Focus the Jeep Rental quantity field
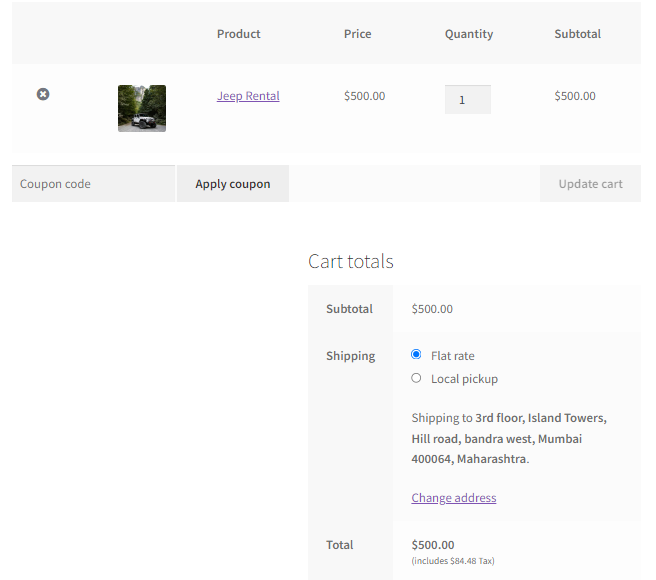Viewport: 656px width, 580px height. [x=468, y=100]
